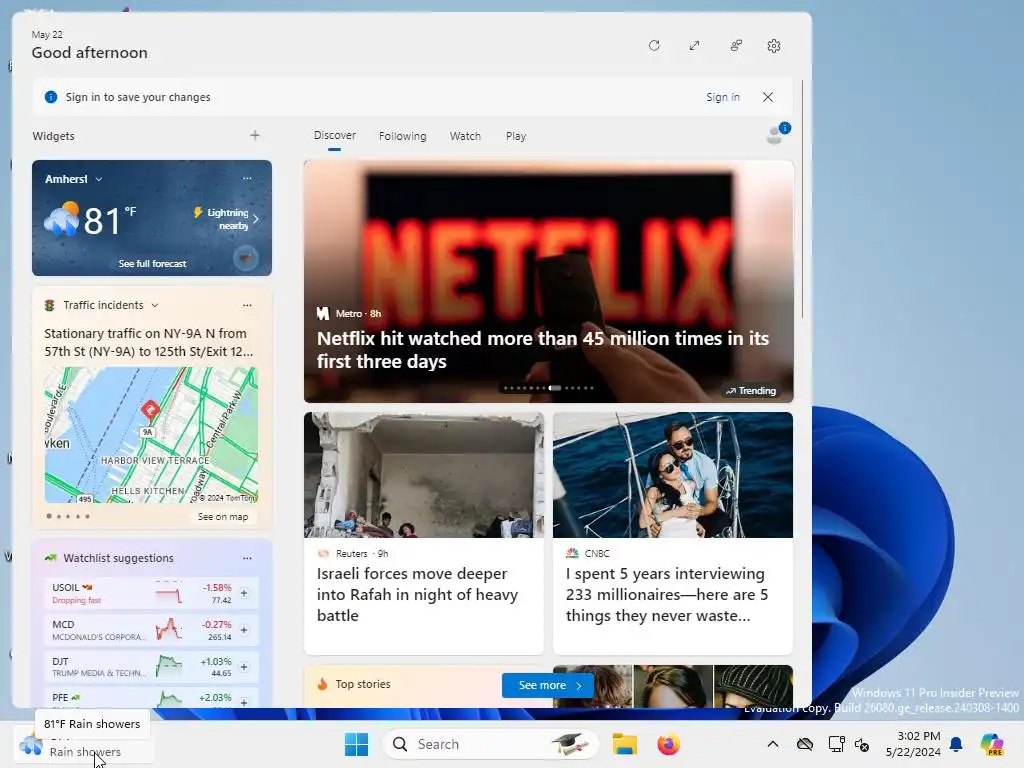The image size is (1024, 768).
Task: Open the Watch tab
Action: (465, 136)
